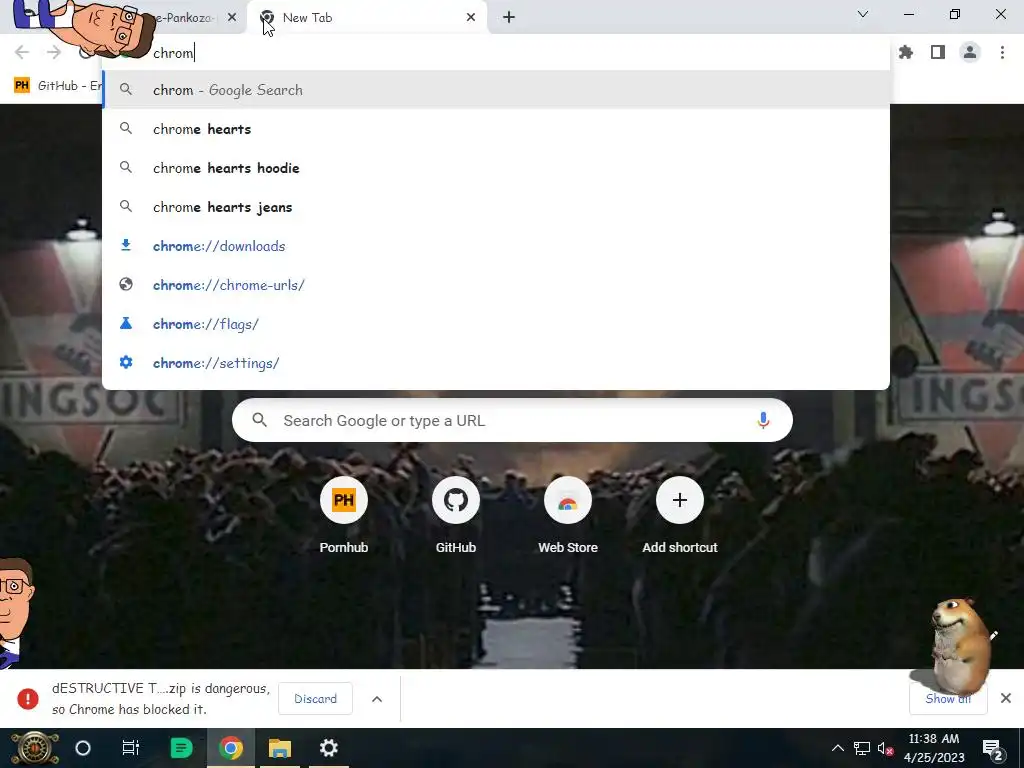
Task: Open the tab search chevron
Action: pyautogui.click(x=863, y=14)
